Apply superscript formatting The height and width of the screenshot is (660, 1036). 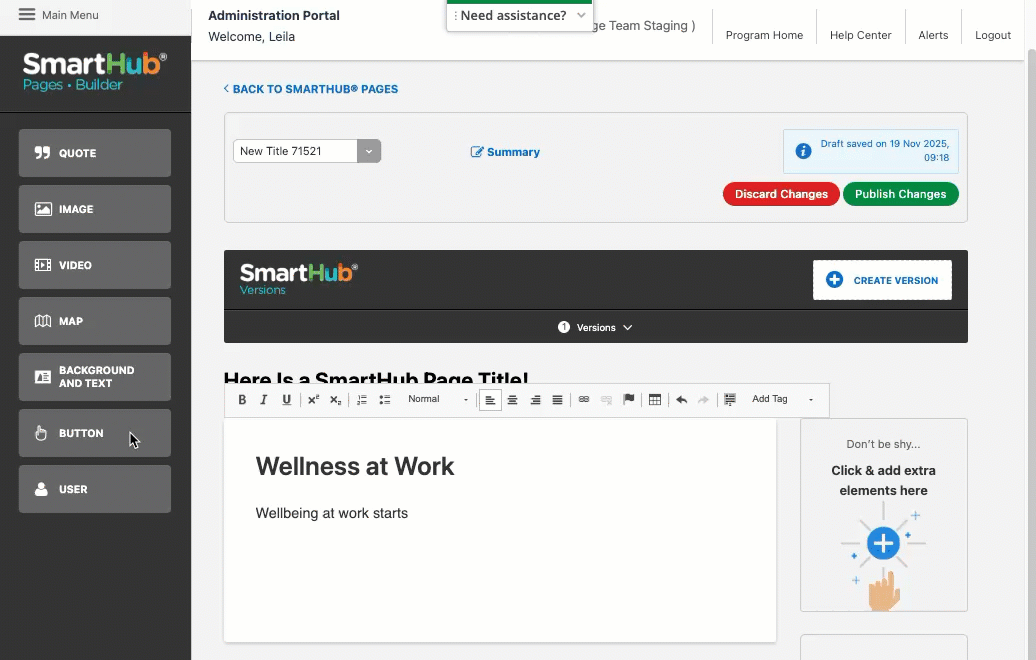(313, 400)
